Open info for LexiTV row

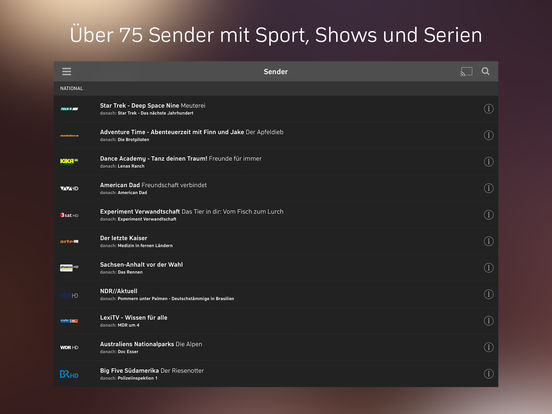point(488,321)
